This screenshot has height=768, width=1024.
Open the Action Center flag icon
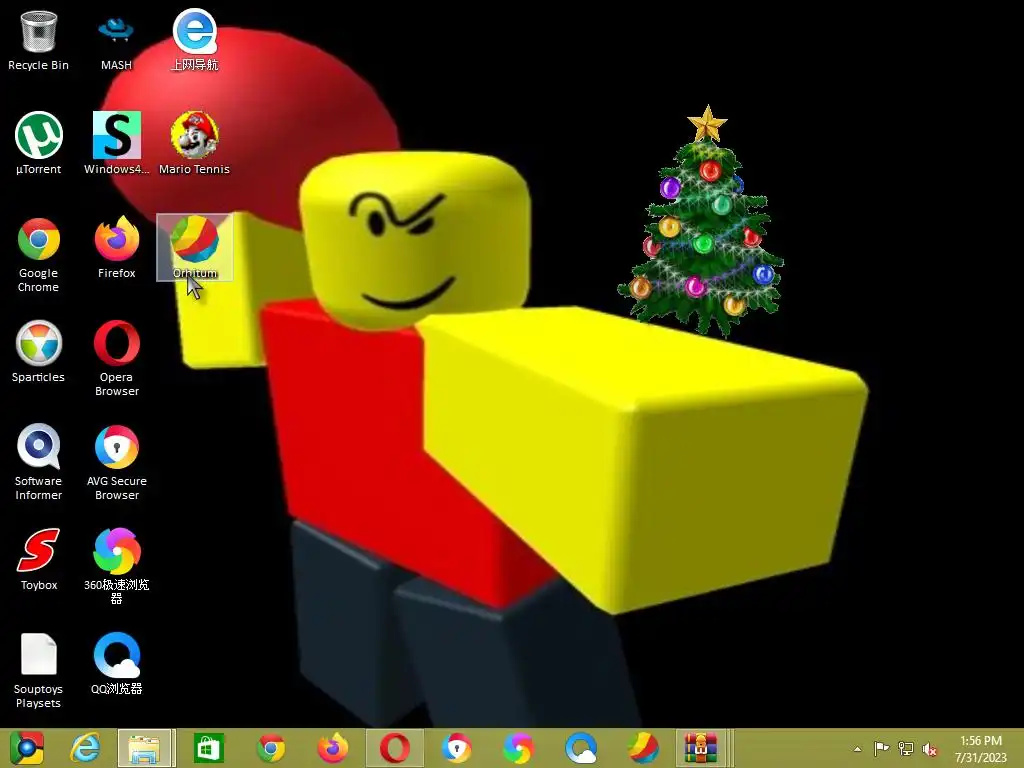881,748
